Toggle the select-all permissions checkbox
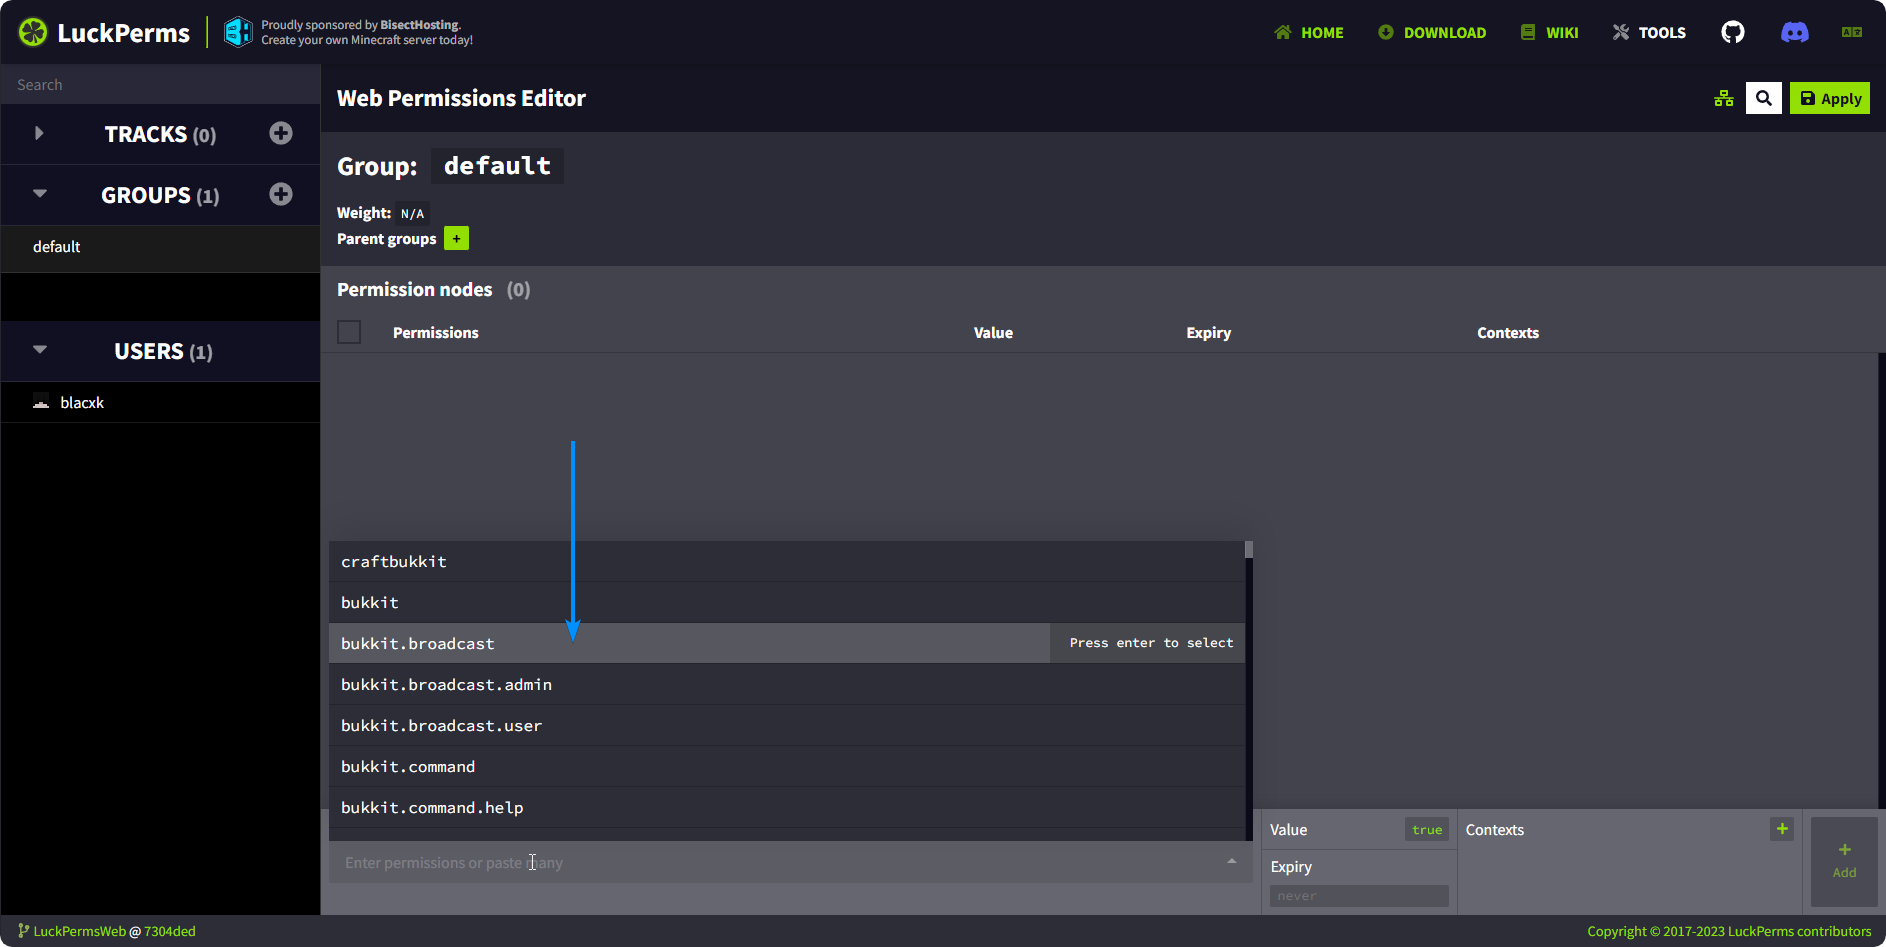This screenshot has height=947, width=1886. click(x=349, y=332)
